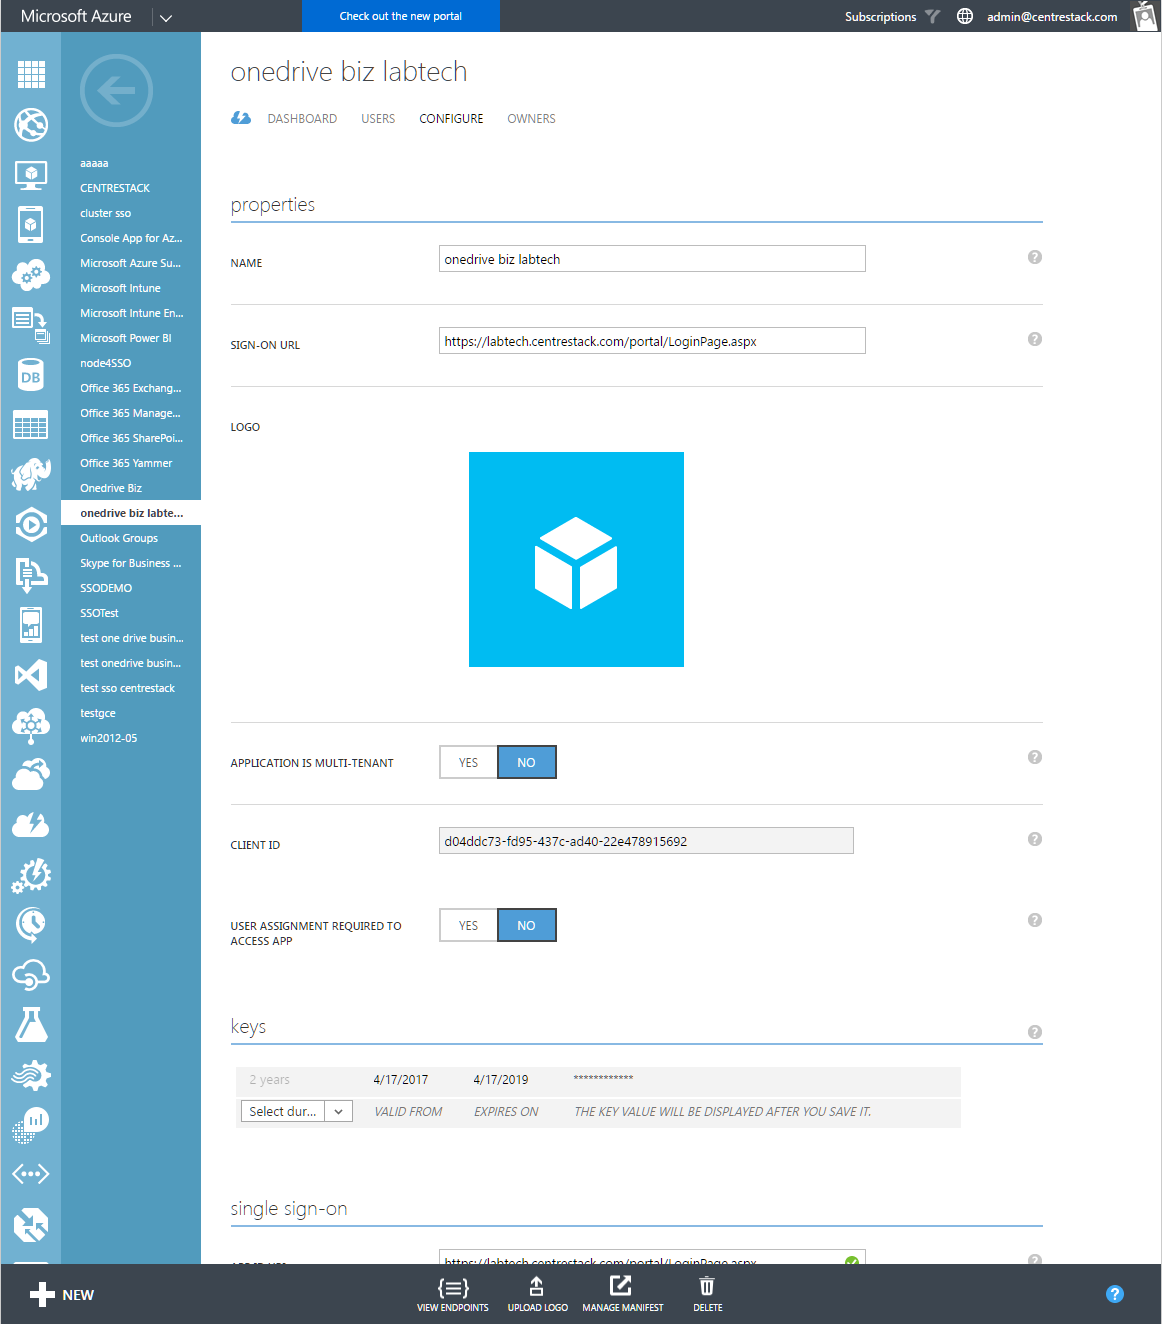1162x1324 pixels.
Task: Open Operational Insights chart icon
Action: pos(31,1125)
